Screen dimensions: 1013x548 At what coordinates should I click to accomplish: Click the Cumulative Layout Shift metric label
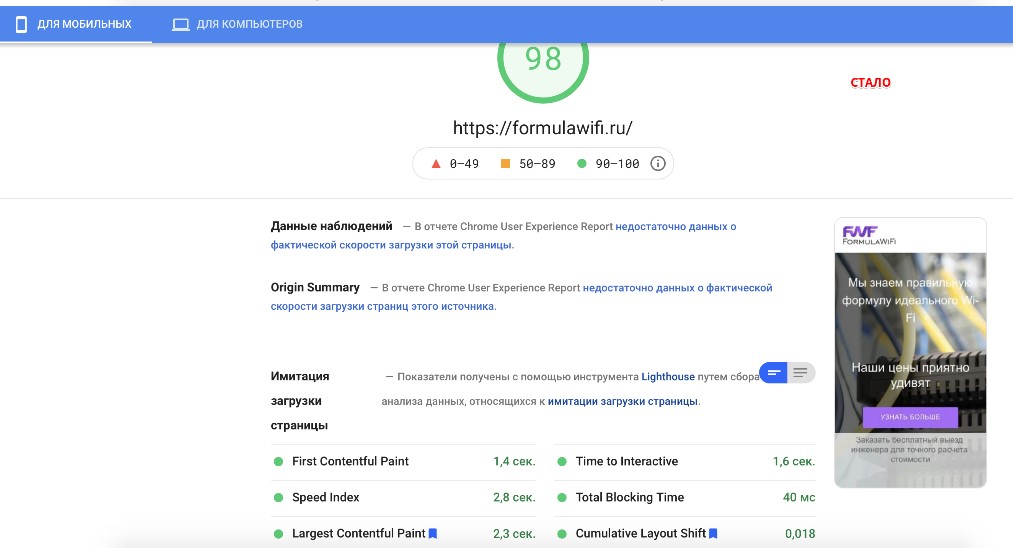[x=641, y=534]
